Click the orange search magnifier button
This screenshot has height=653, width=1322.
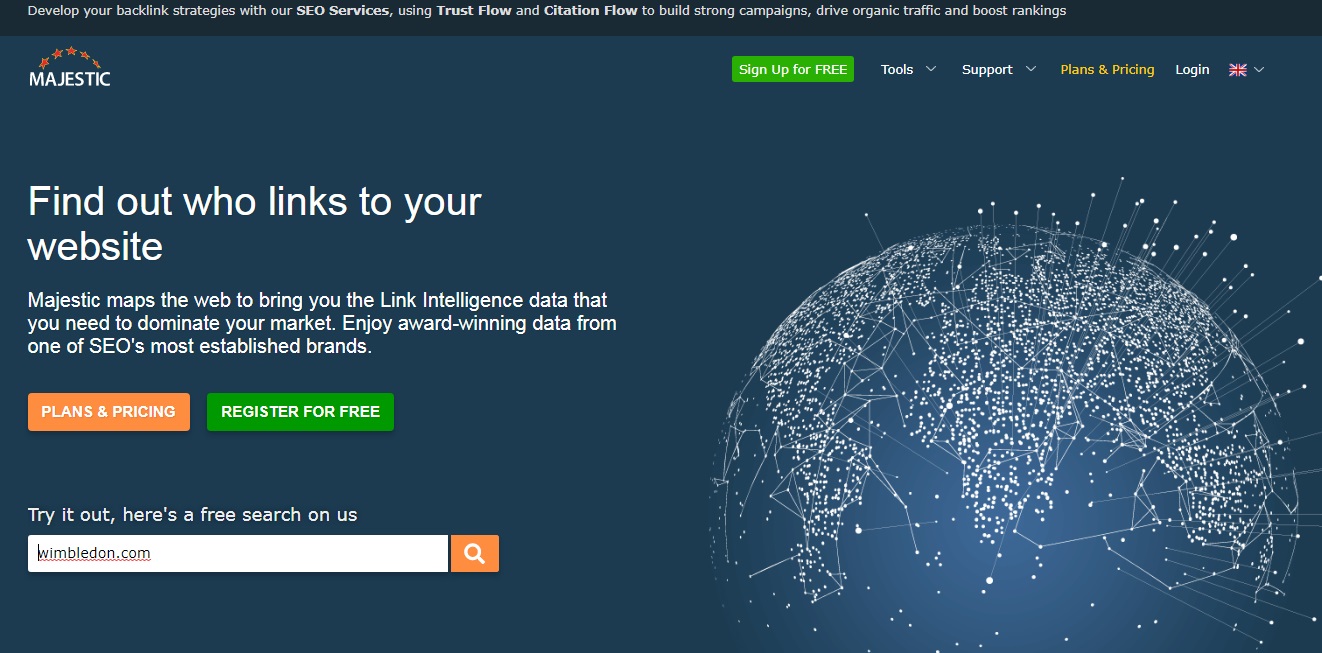coord(475,553)
